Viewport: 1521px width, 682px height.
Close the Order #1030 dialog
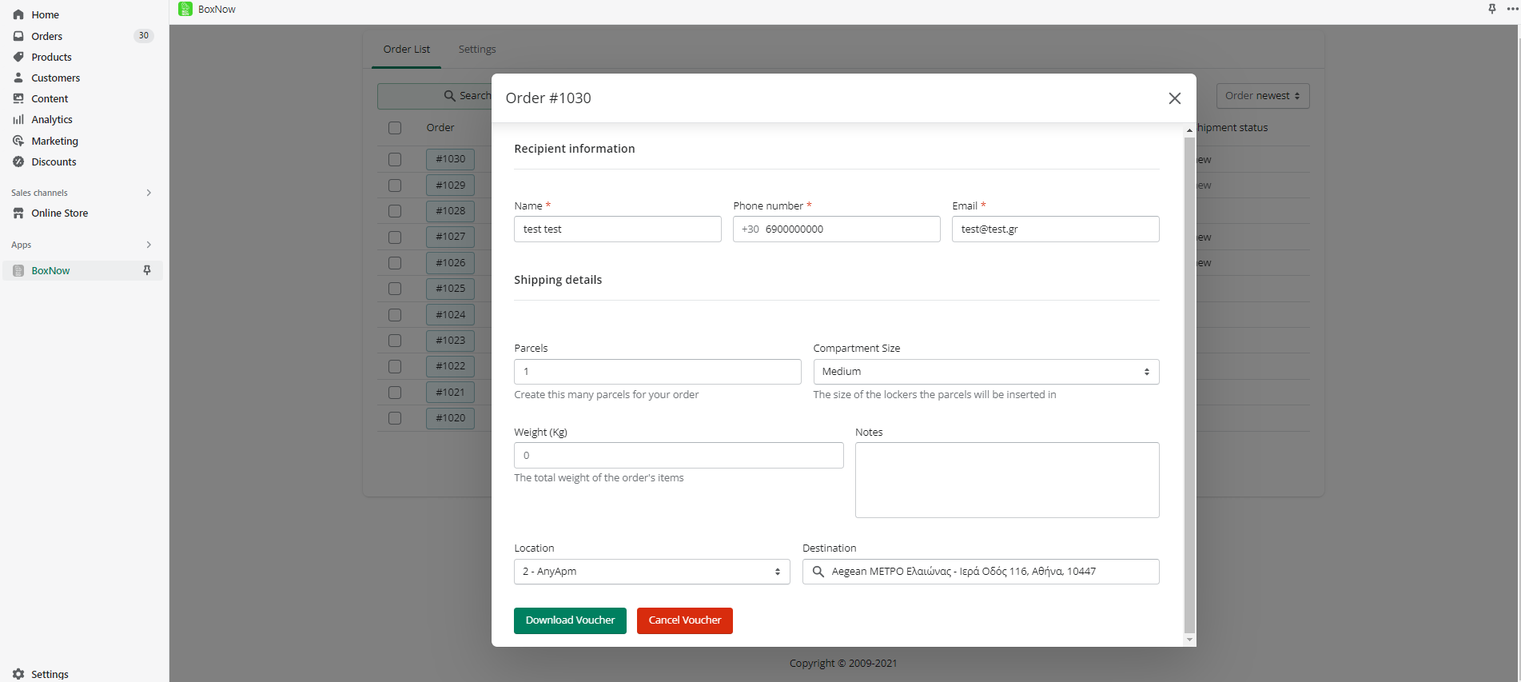1174,98
